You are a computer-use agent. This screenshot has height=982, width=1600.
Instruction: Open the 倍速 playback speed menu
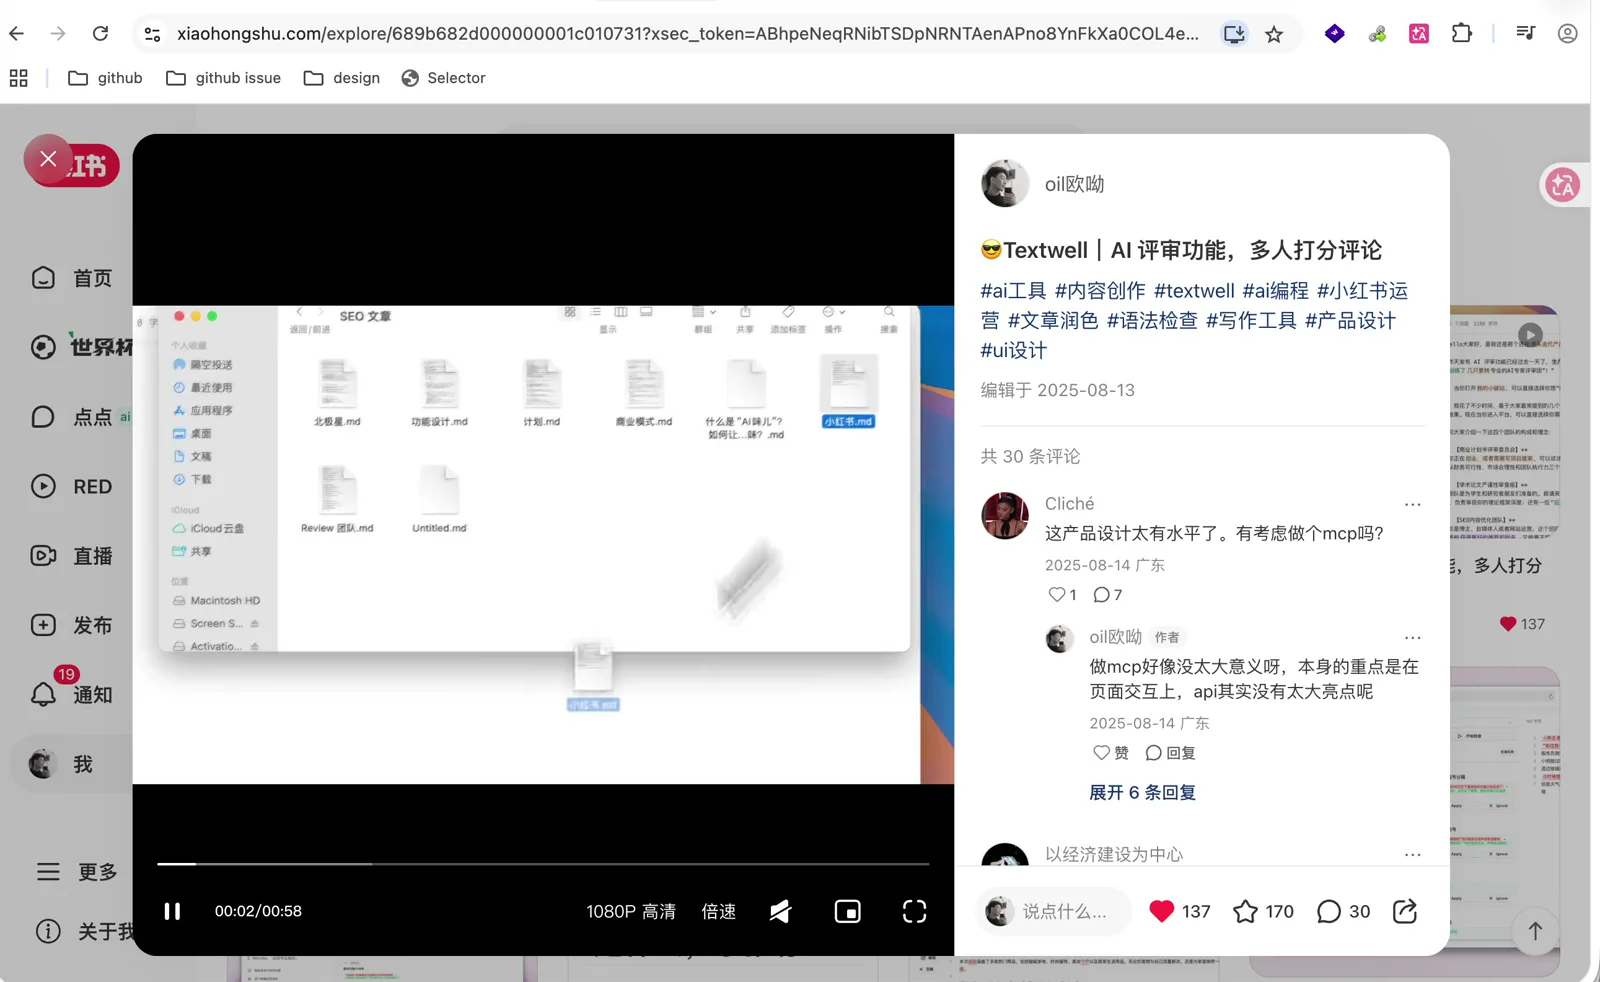tap(718, 911)
